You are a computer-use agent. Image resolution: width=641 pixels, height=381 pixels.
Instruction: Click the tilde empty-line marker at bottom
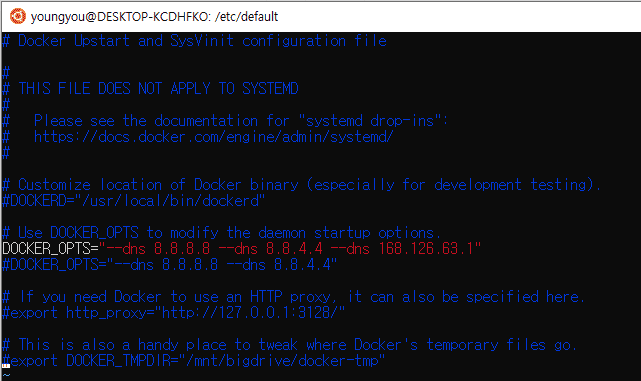coord(6,374)
